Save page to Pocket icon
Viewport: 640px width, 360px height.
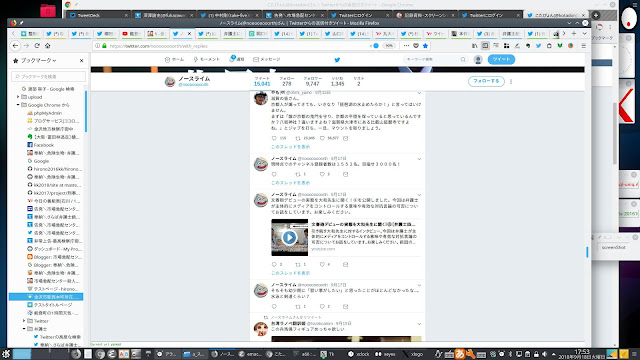[x=416, y=46]
